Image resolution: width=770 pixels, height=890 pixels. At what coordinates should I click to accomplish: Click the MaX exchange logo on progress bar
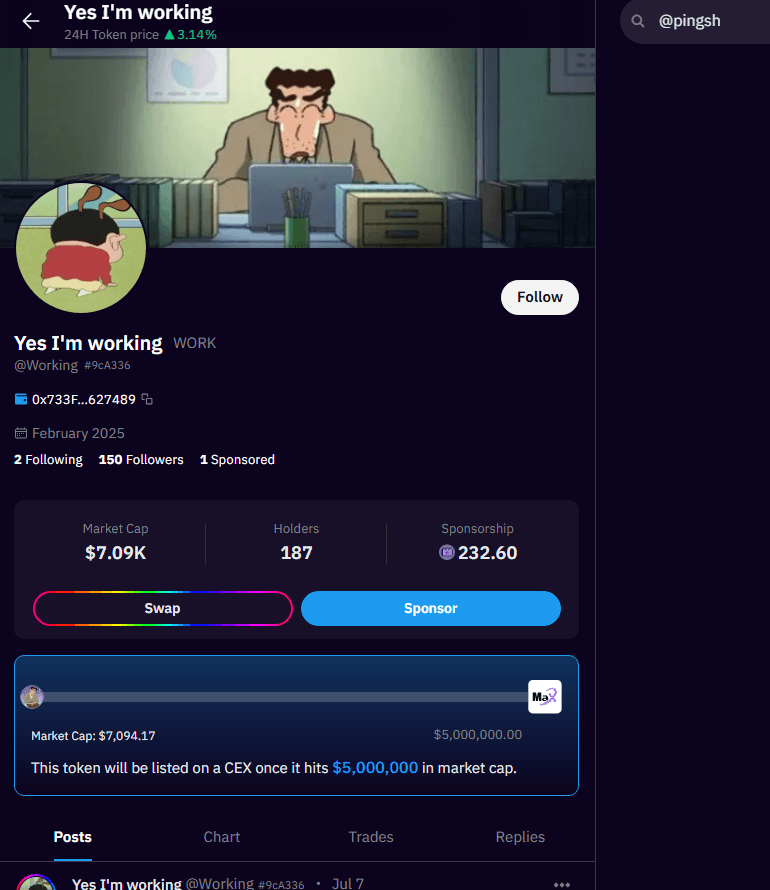pyautogui.click(x=545, y=696)
